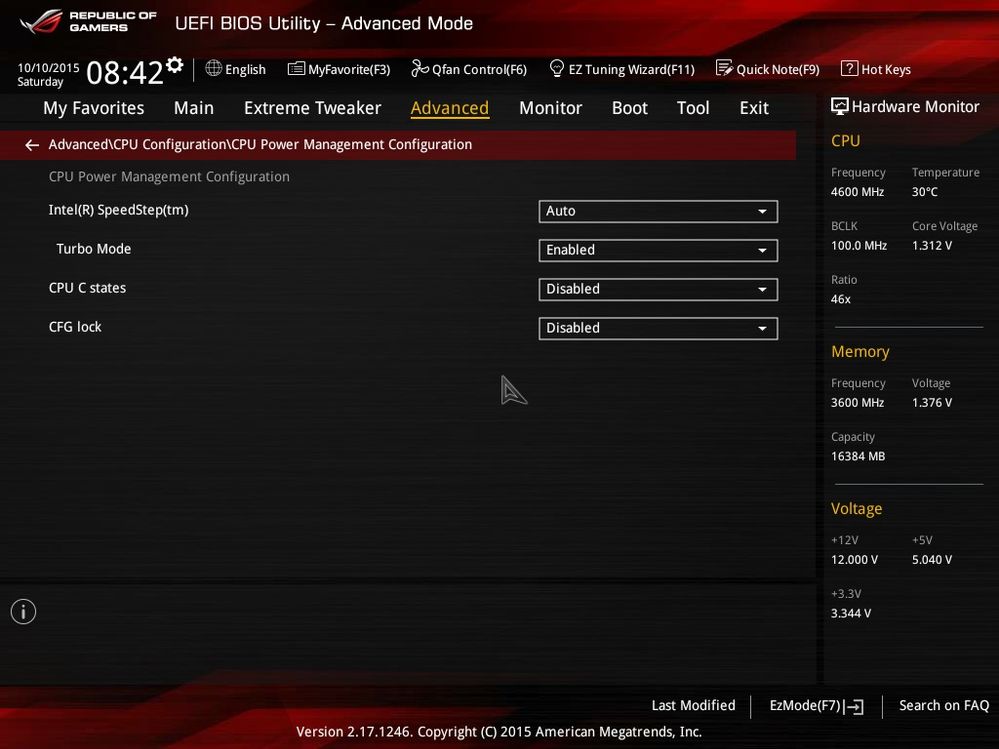Click the +5V 5.040 V reading
The width and height of the screenshot is (999, 749).
coord(931,560)
